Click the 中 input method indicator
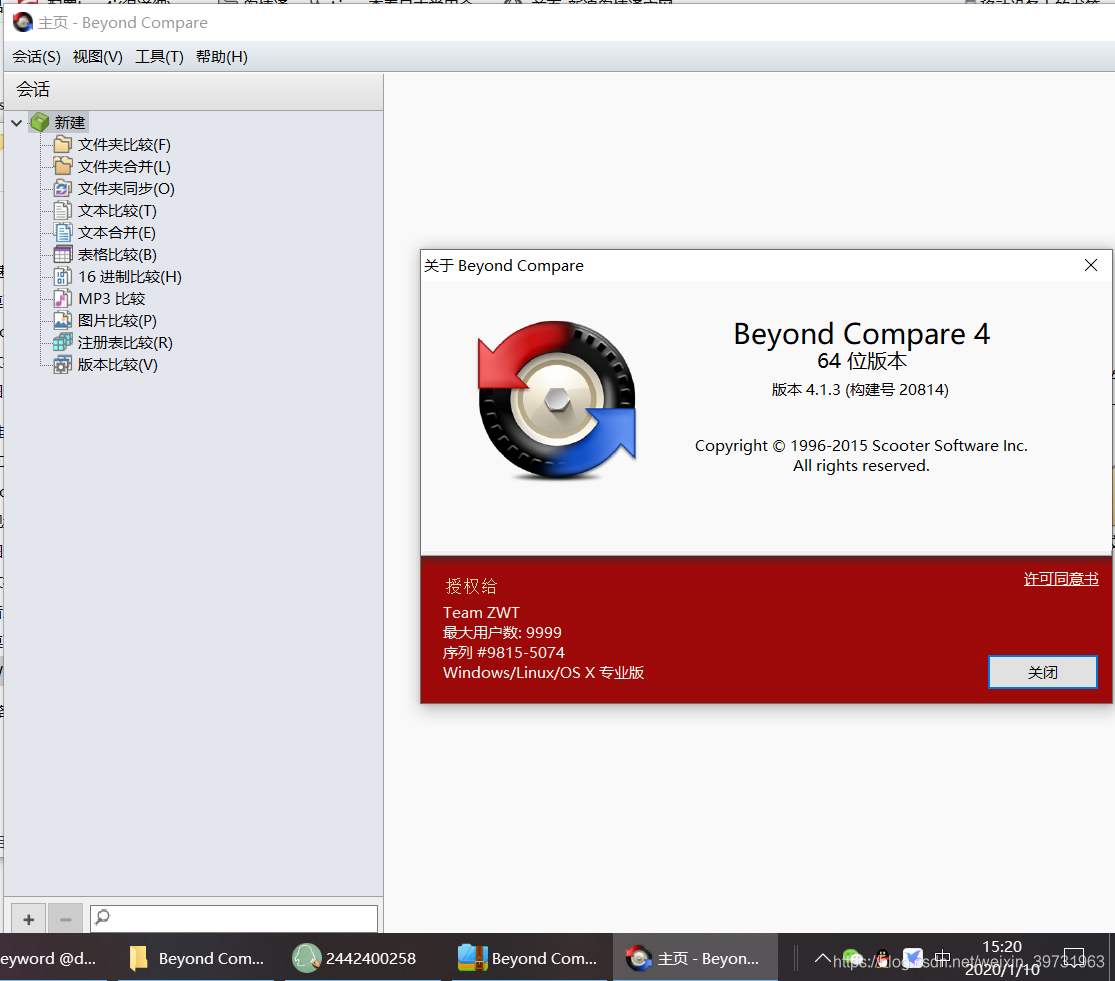1115x981 pixels. tap(943, 958)
